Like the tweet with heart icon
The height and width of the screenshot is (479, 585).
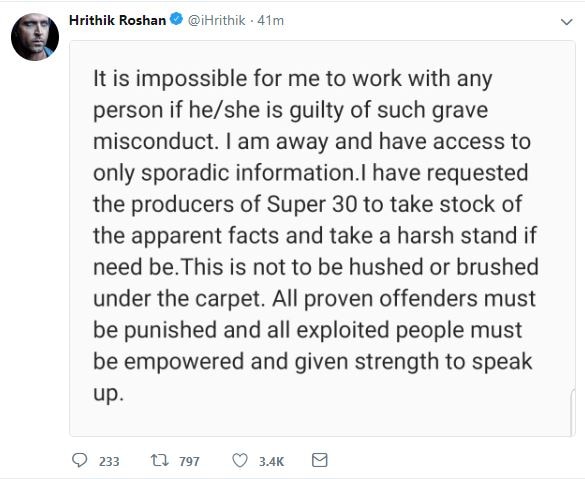pyautogui.click(x=240, y=461)
